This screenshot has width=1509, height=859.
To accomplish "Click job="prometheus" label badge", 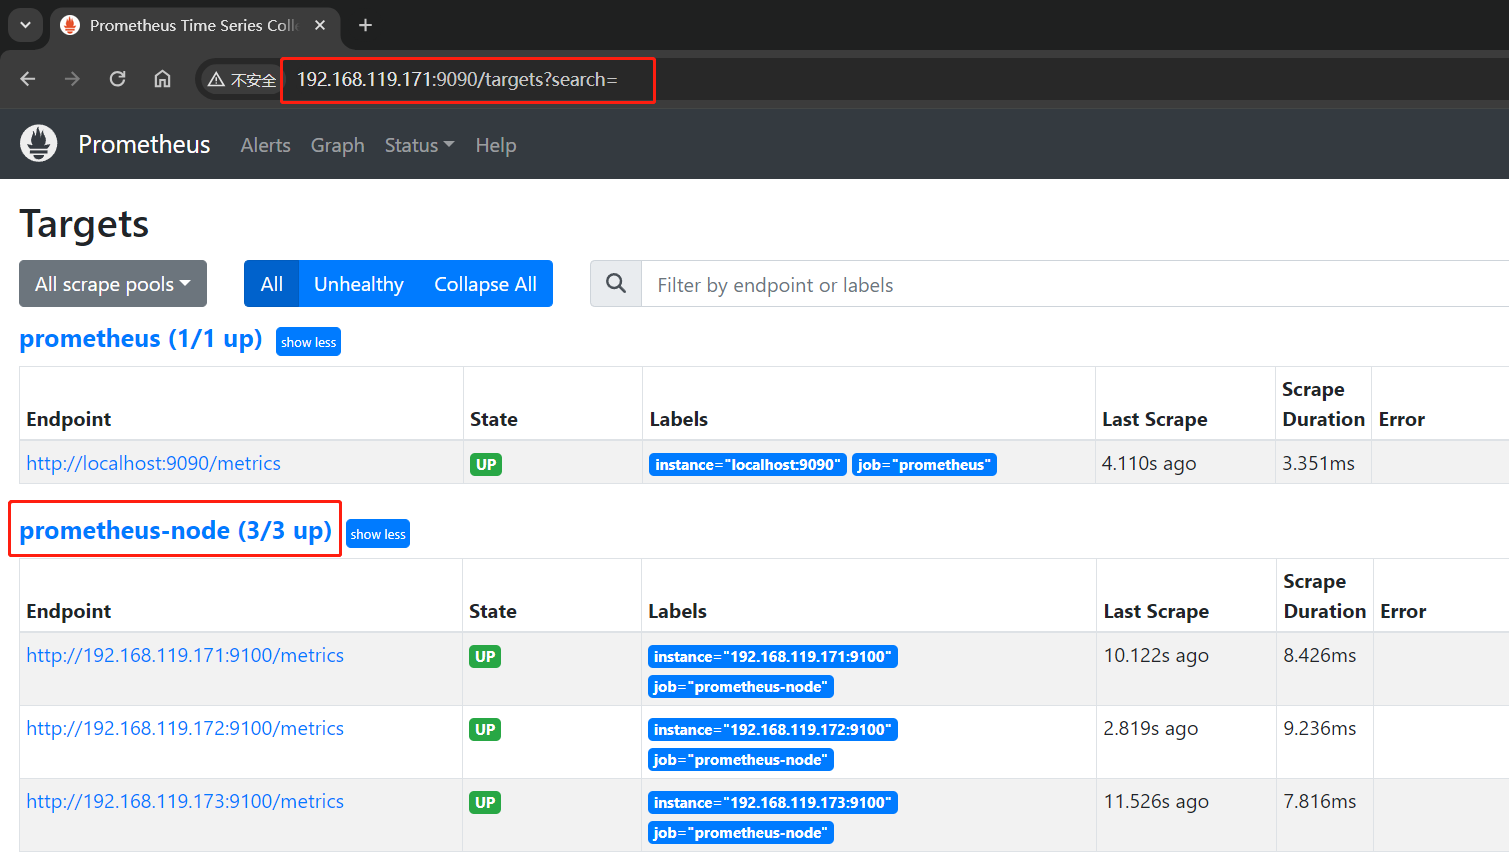I will tap(924, 465).
